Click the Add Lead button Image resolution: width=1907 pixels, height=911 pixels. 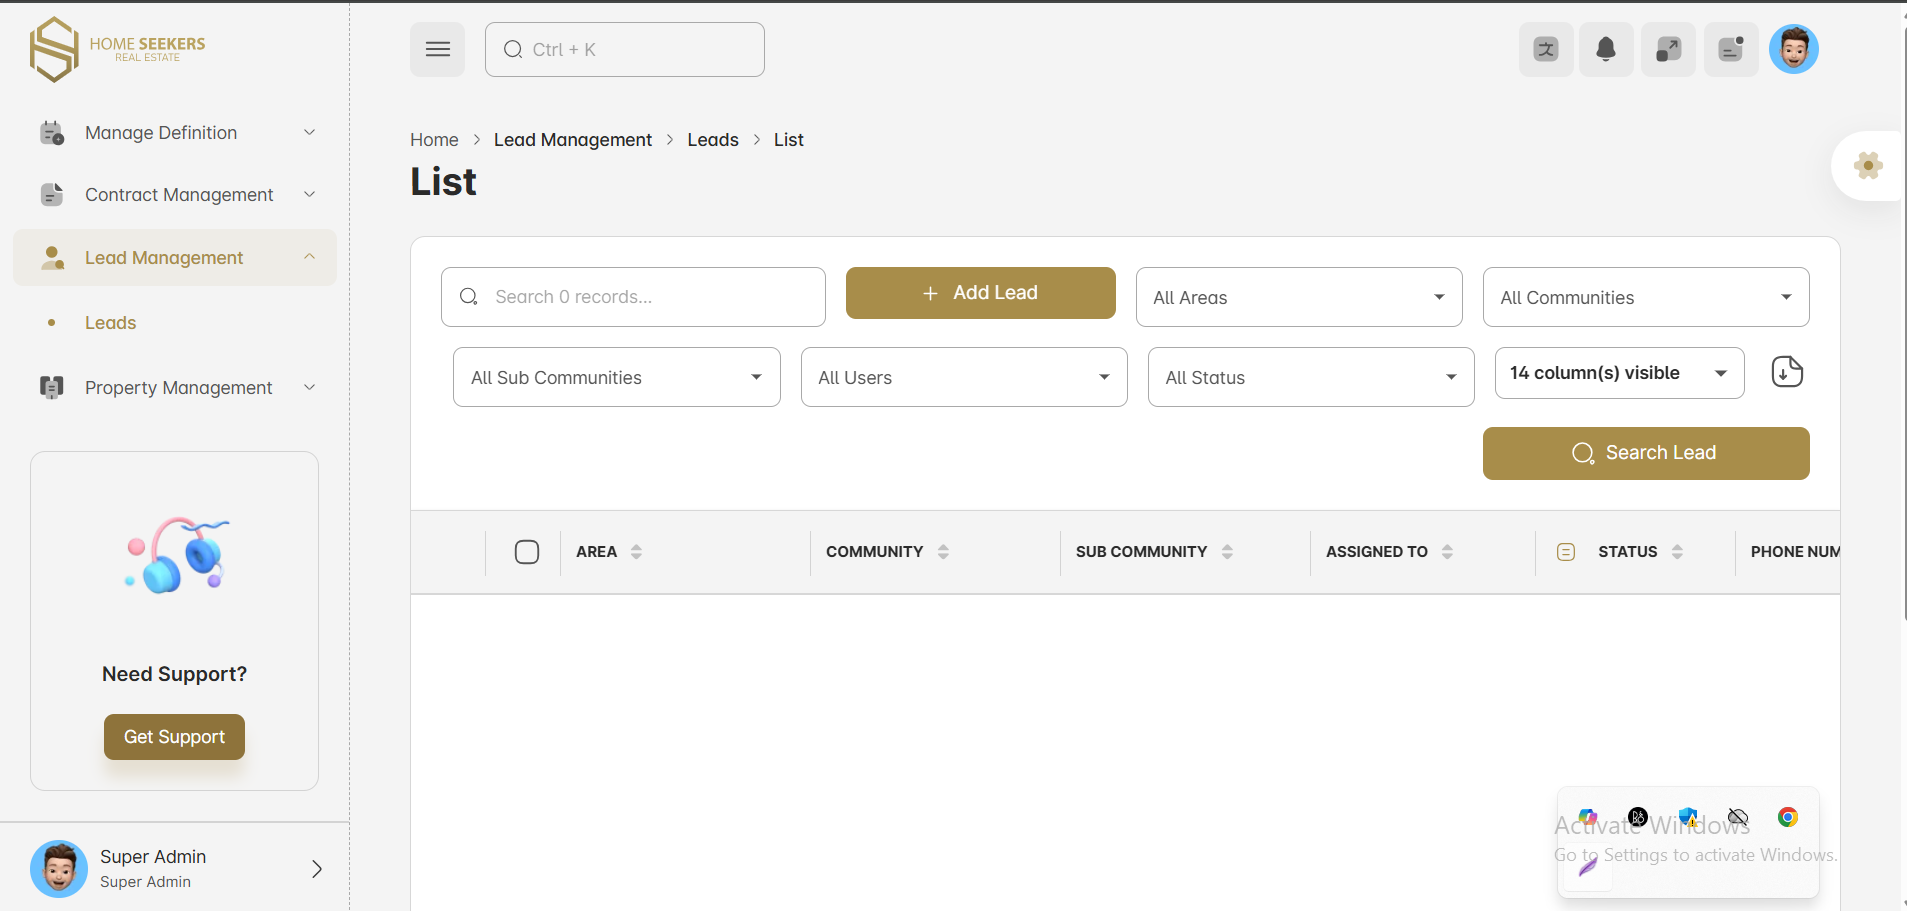pyautogui.click(x=980, y=293)
